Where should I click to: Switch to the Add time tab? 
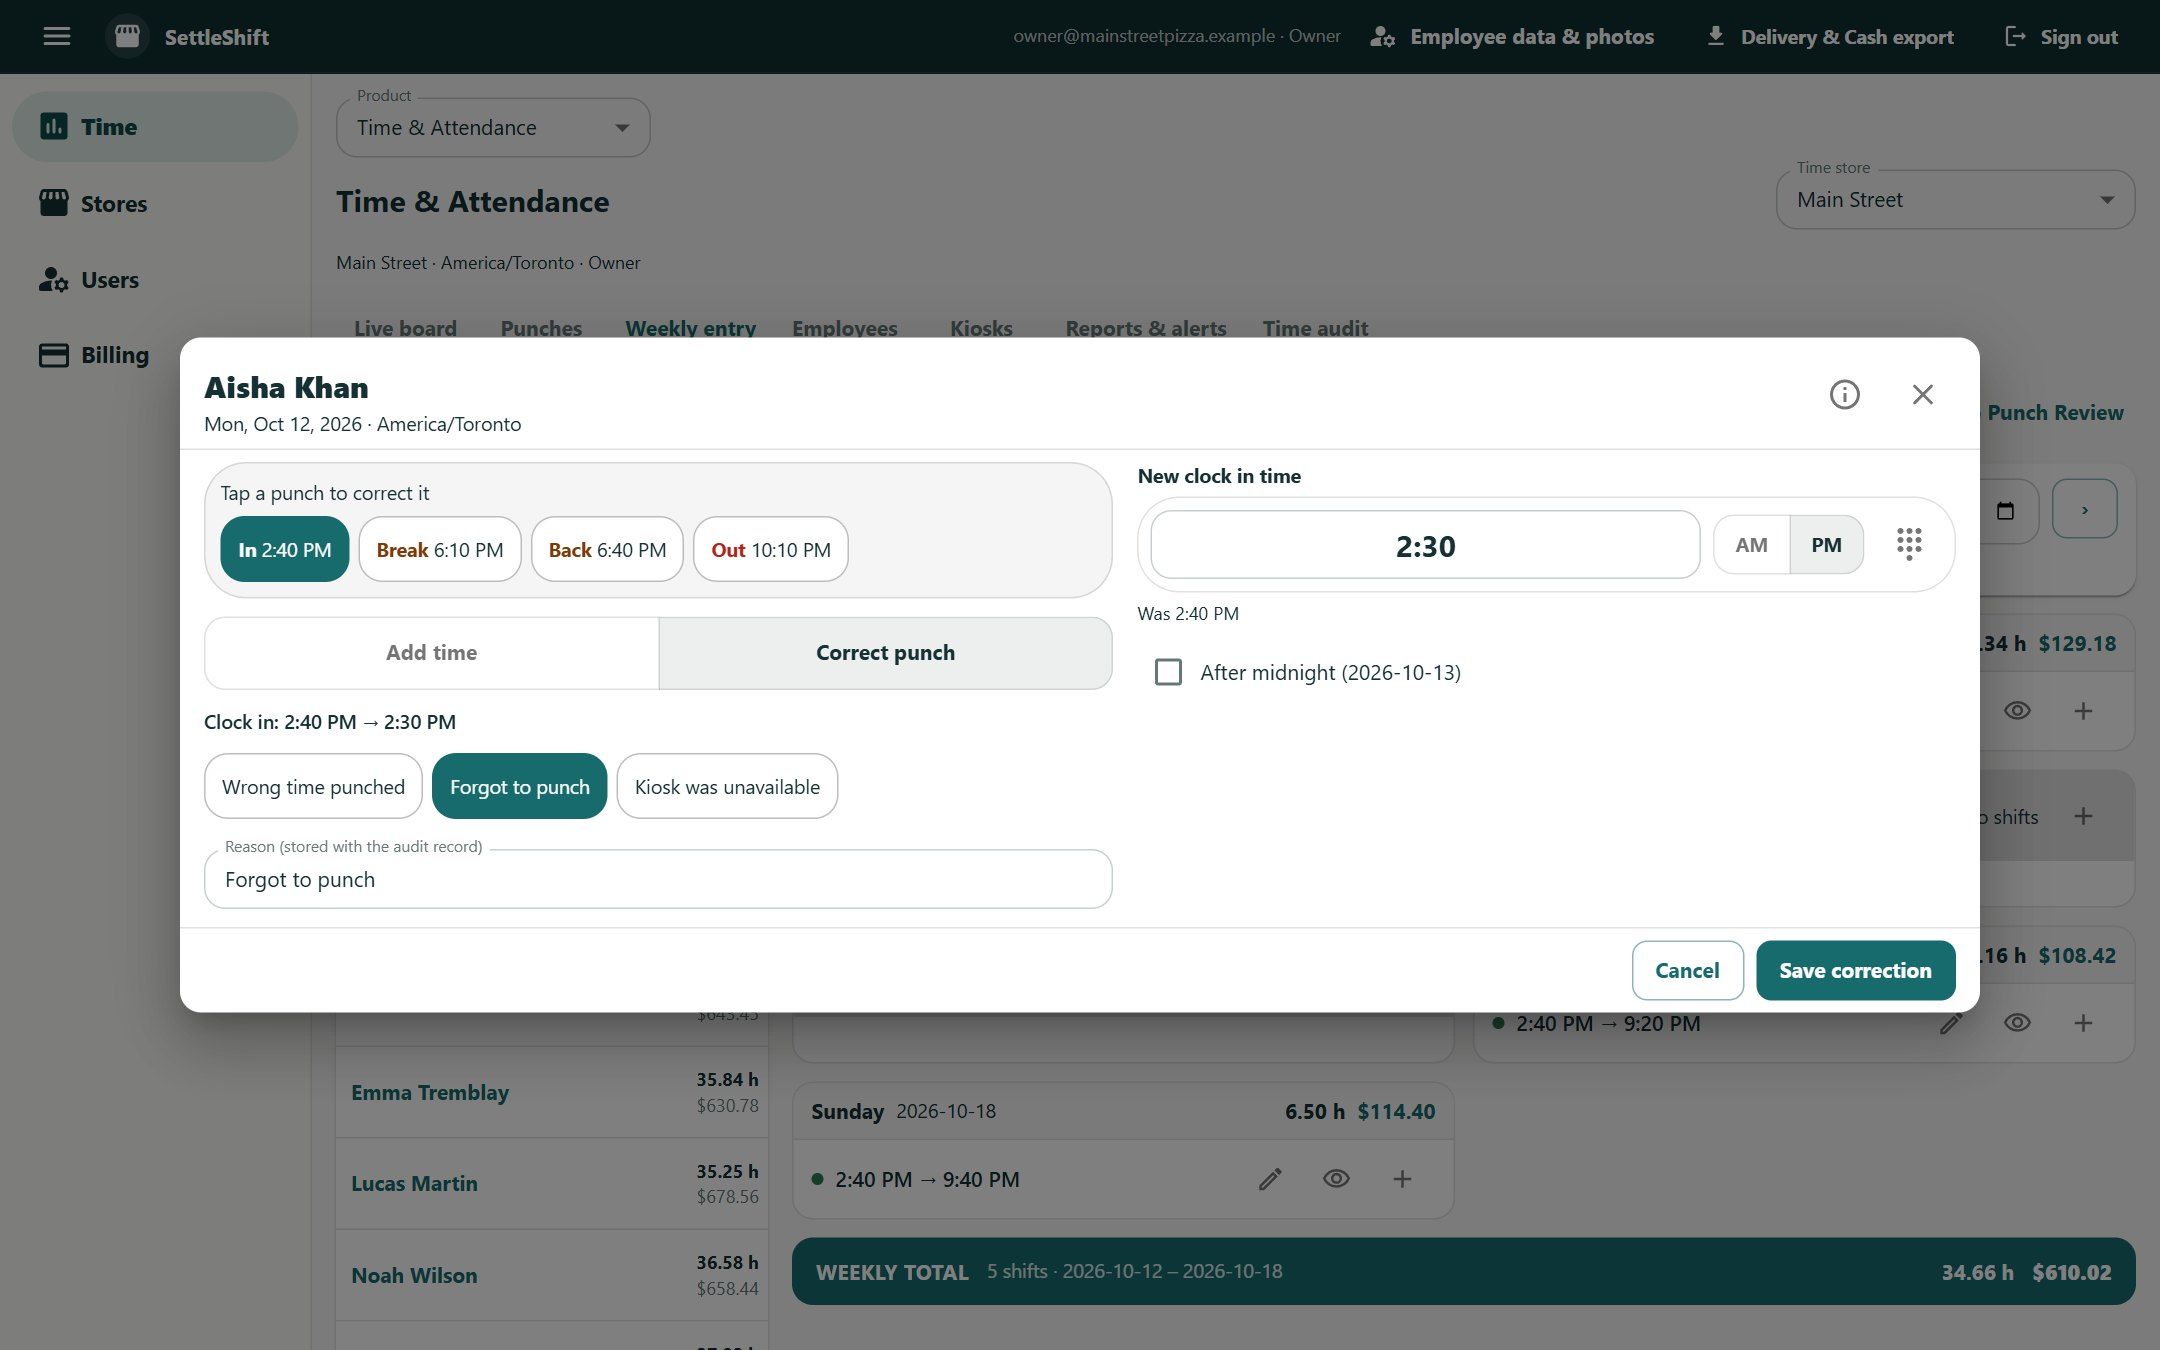[x=432, y=653]
